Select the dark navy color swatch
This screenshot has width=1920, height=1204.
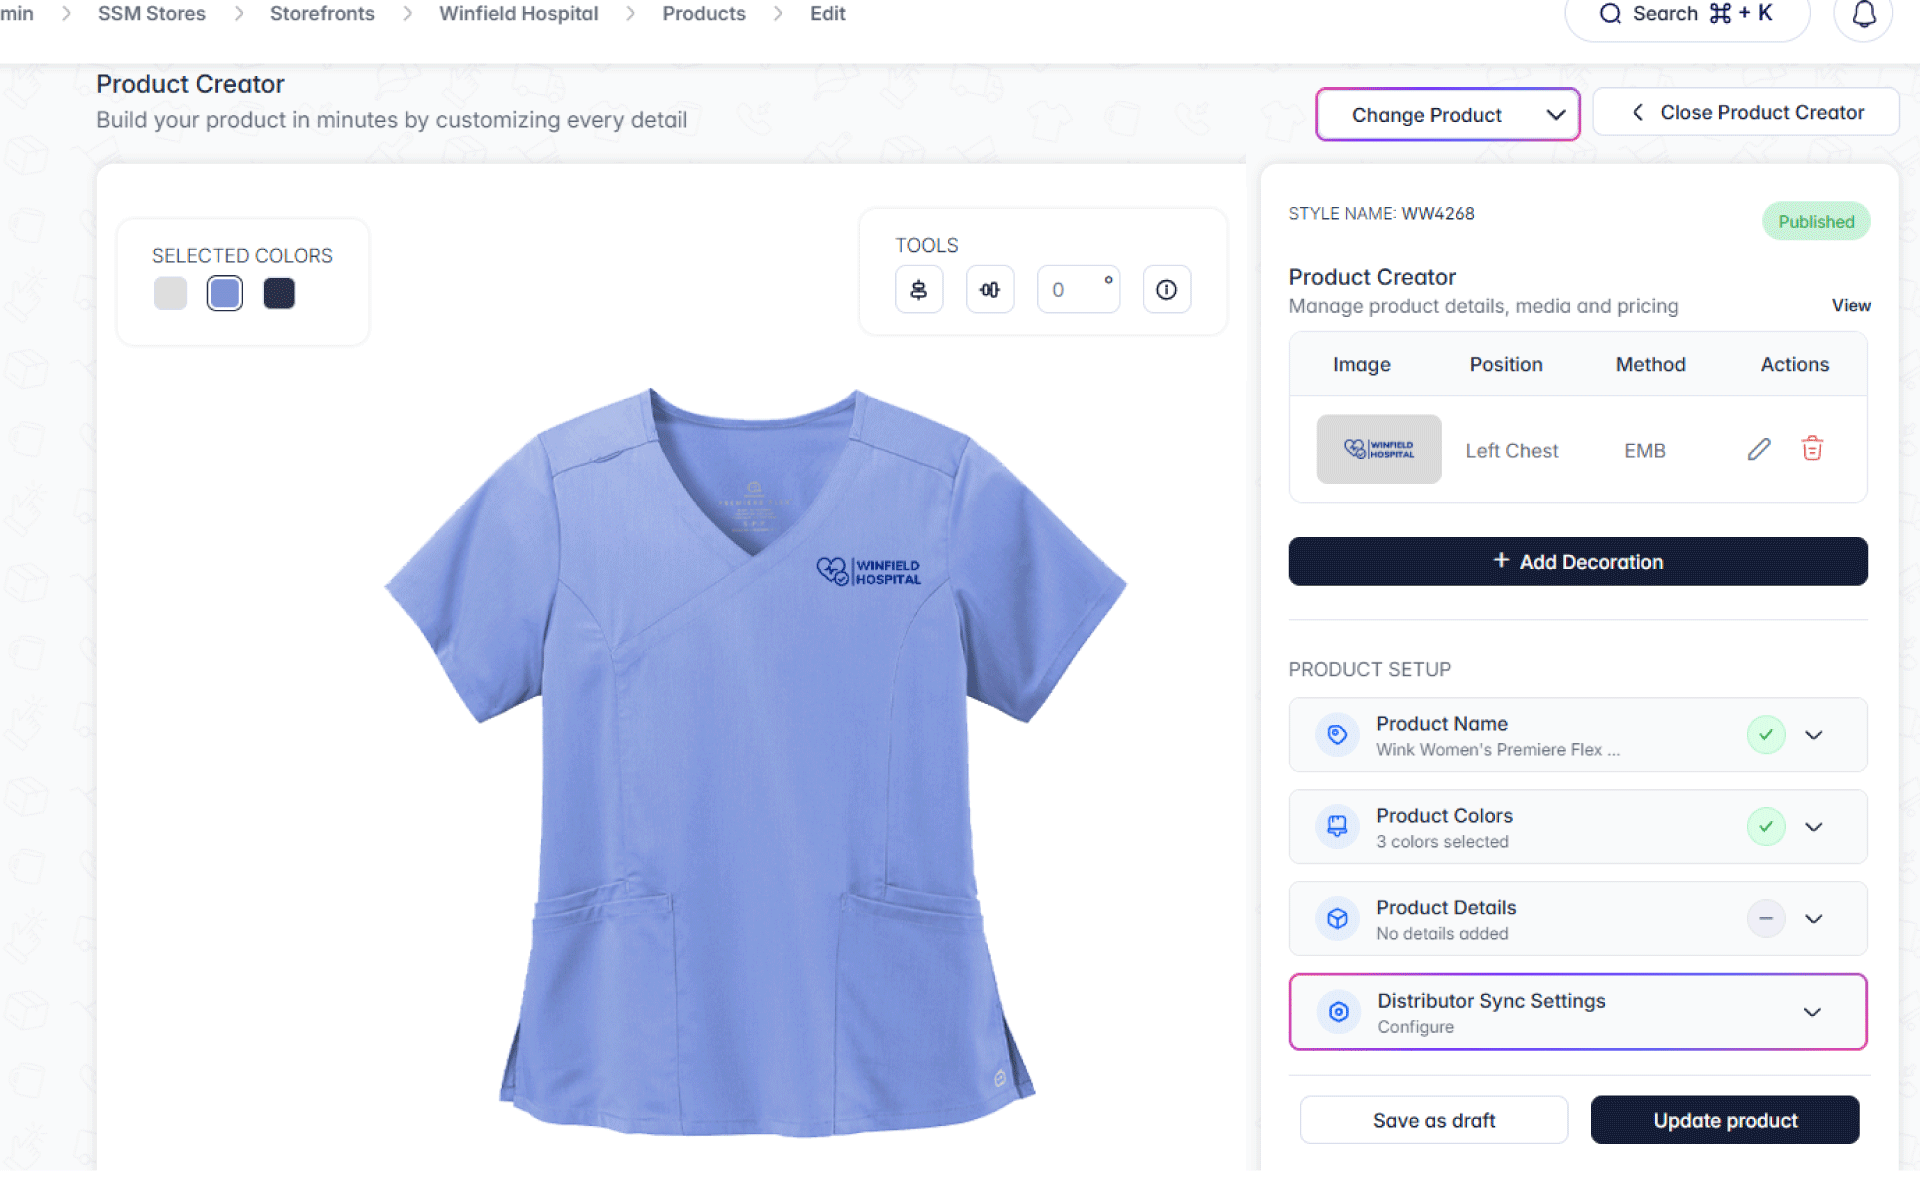click(279, 294)
